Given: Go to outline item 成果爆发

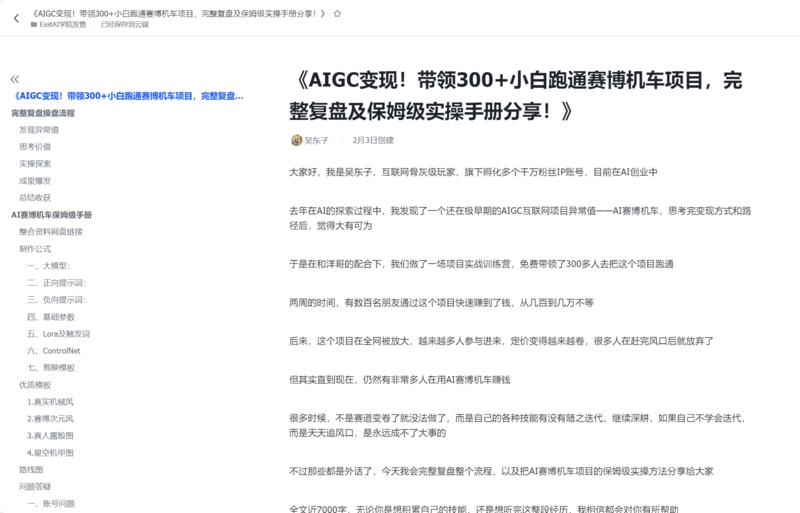Looking at the screenshot, I should tap(35, 181).
